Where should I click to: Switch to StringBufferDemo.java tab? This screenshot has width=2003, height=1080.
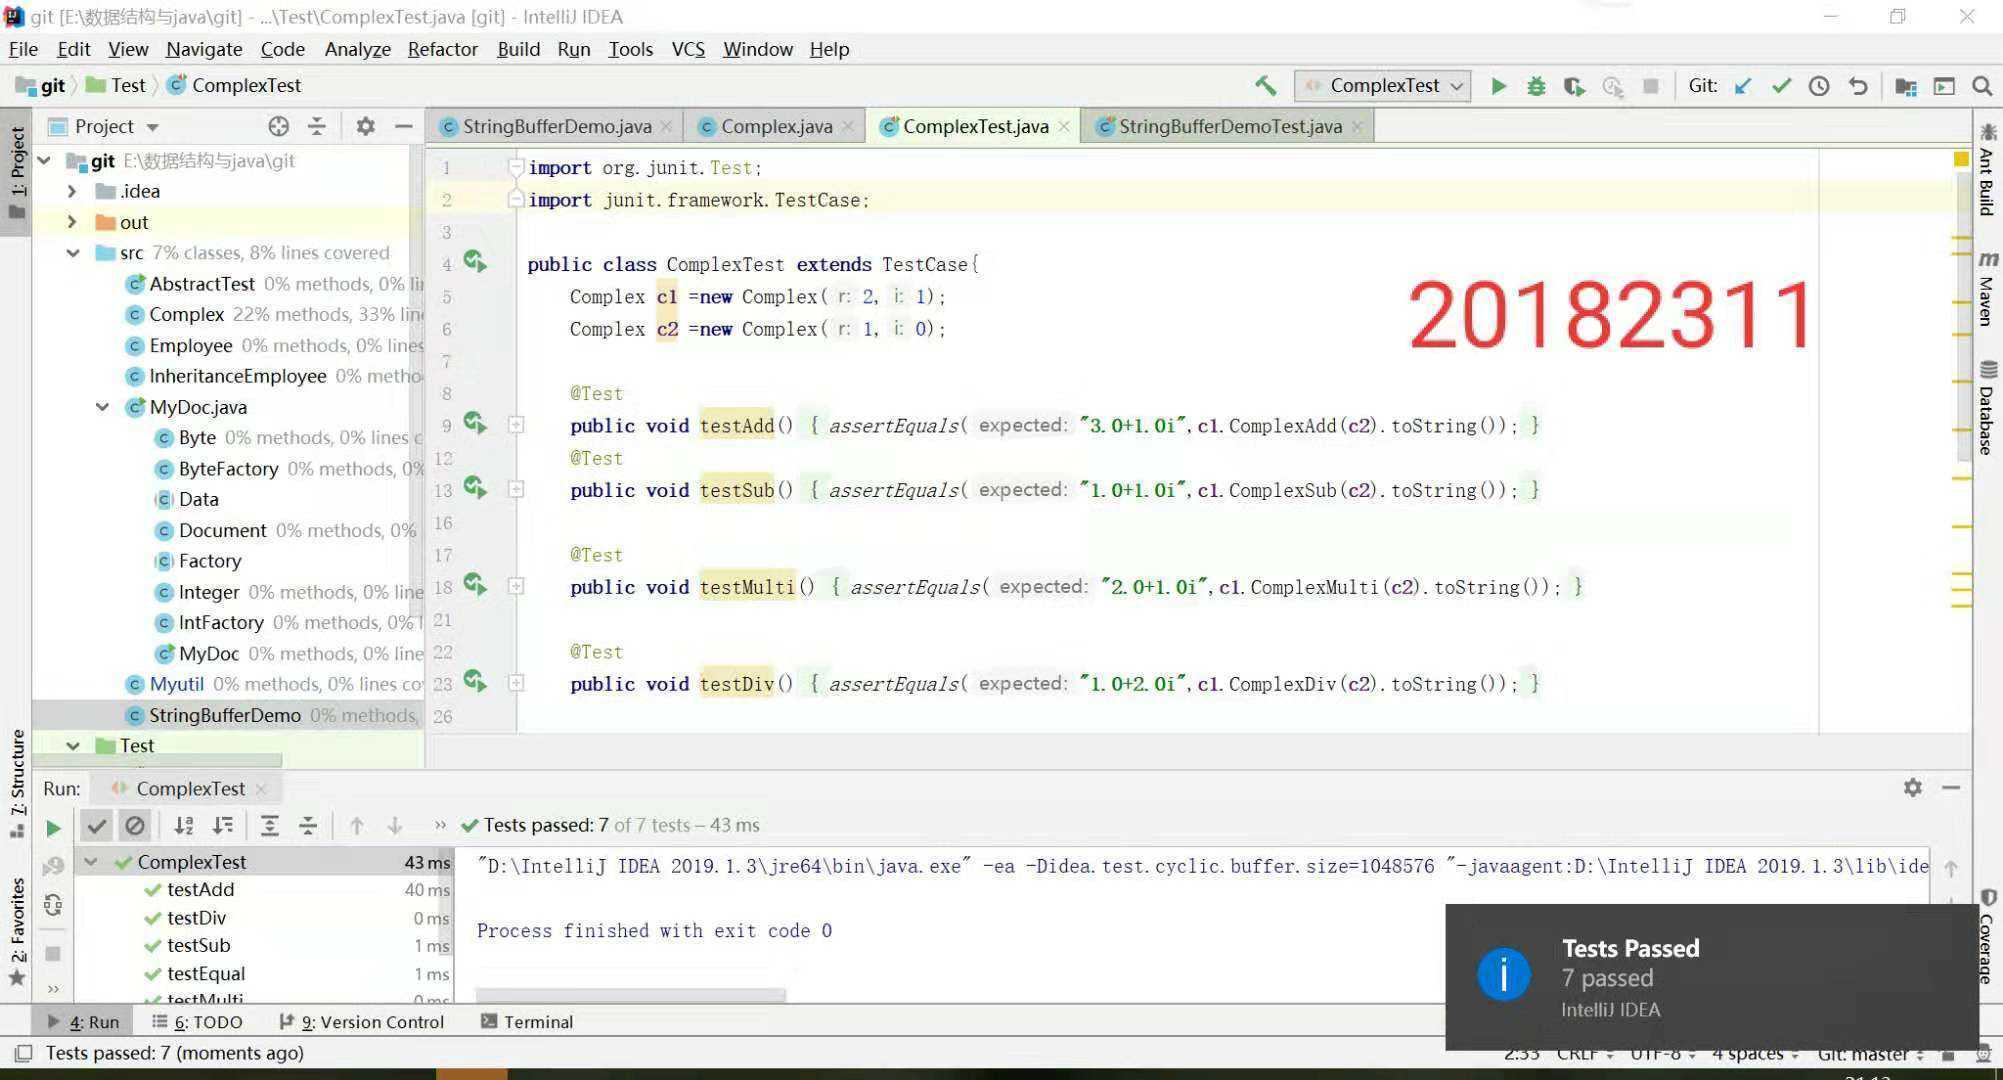(x=557, y=126)
